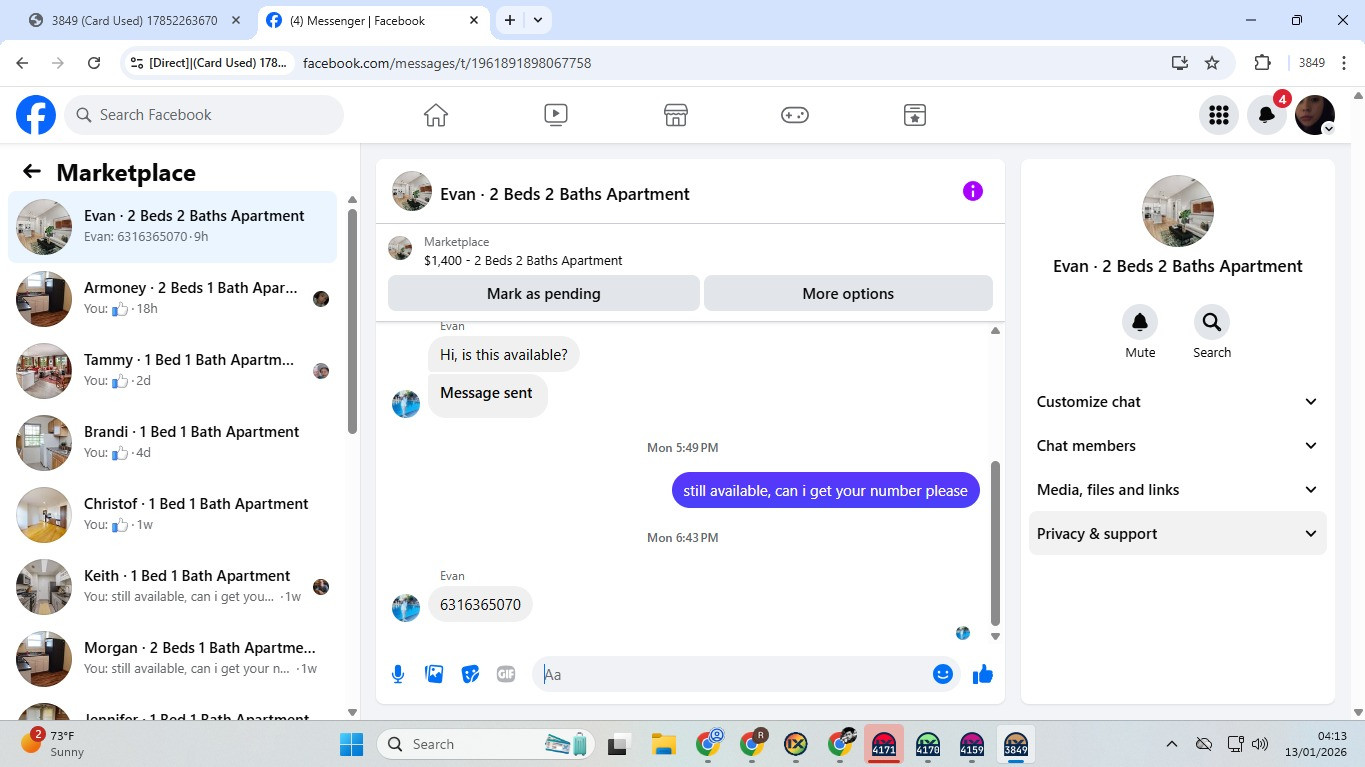
Task: Select the Messenger | Facebook tab
Action: 372,20
